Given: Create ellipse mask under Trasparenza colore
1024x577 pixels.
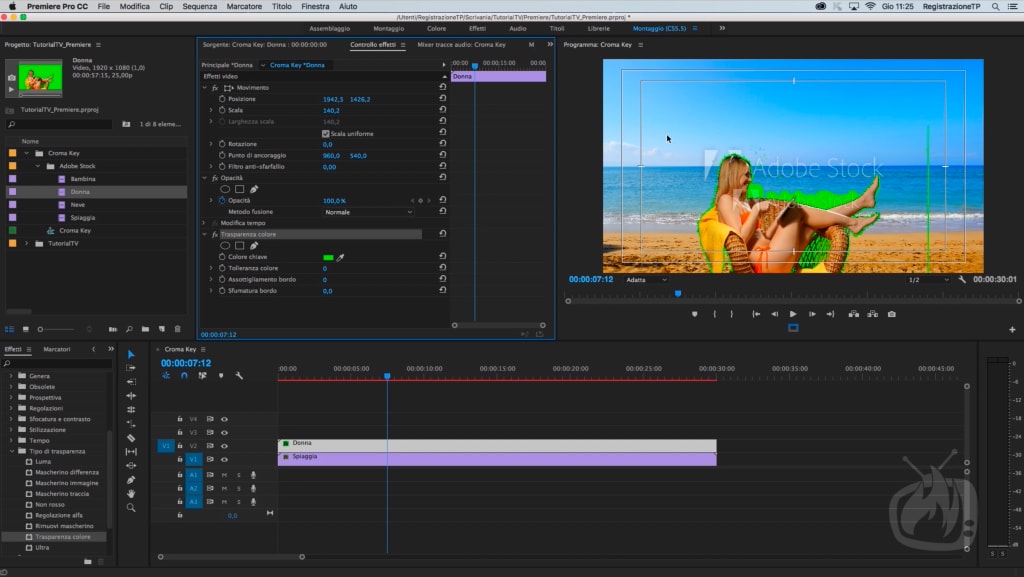Looking at the screenshot, I should 225,245.
